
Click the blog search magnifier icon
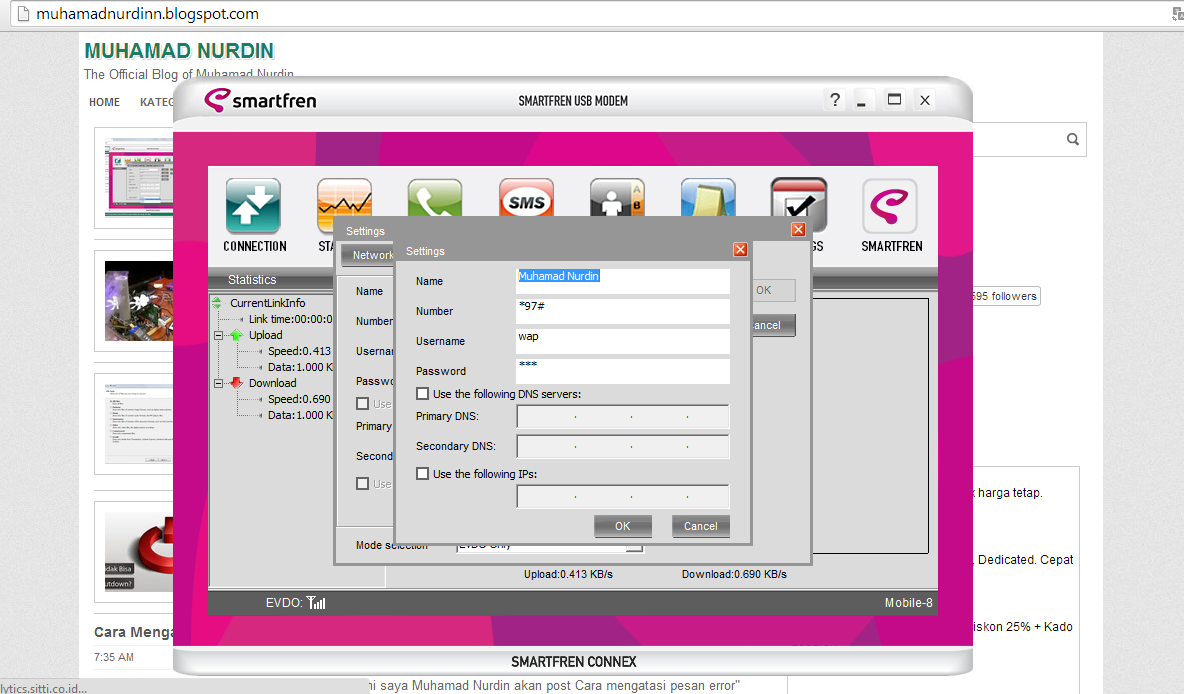coord(1072,139)
